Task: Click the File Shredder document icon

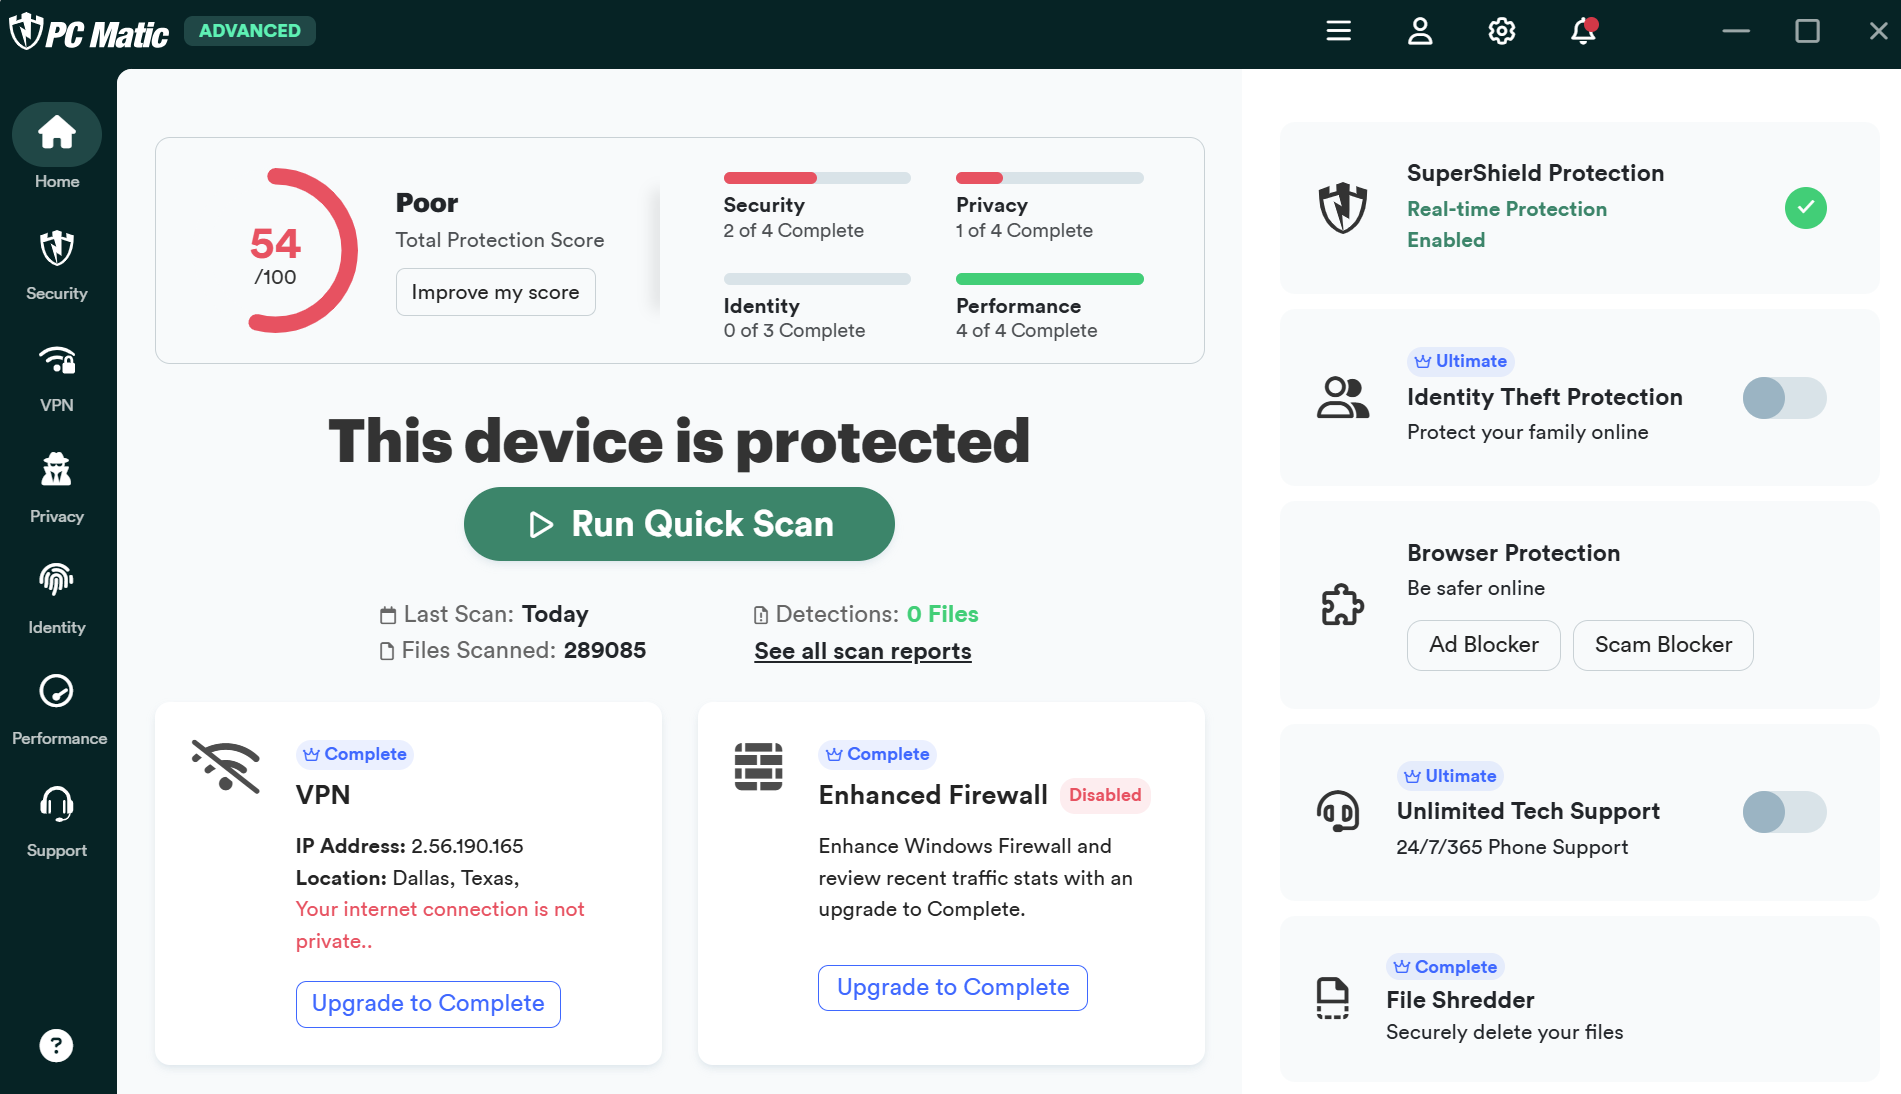Action: (1333, 998)
